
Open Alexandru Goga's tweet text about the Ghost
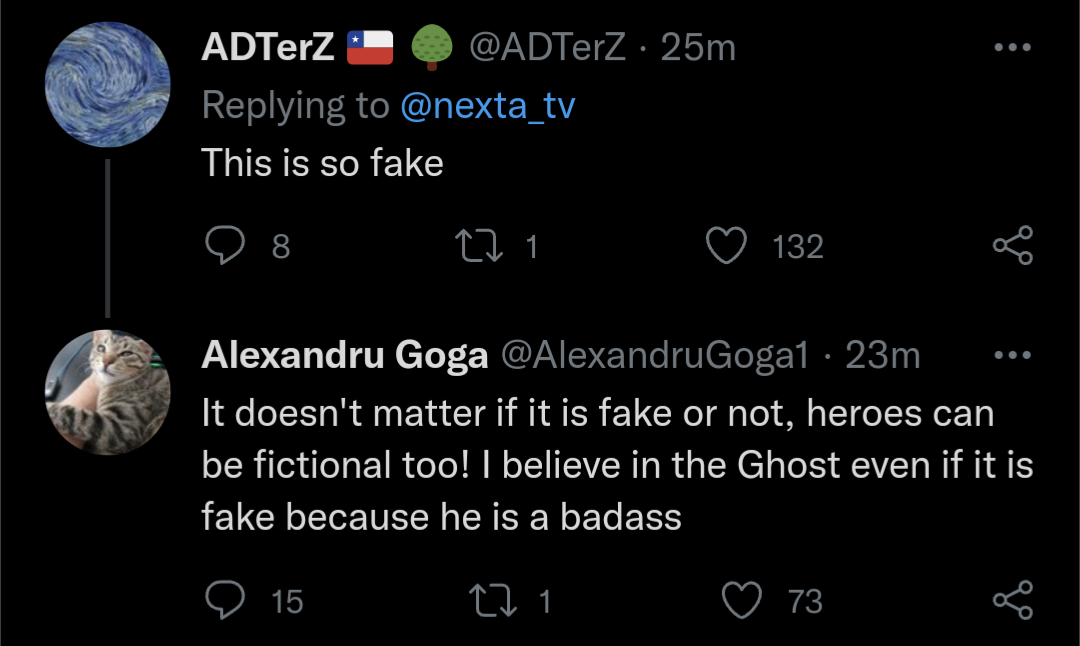coord(600,465)
